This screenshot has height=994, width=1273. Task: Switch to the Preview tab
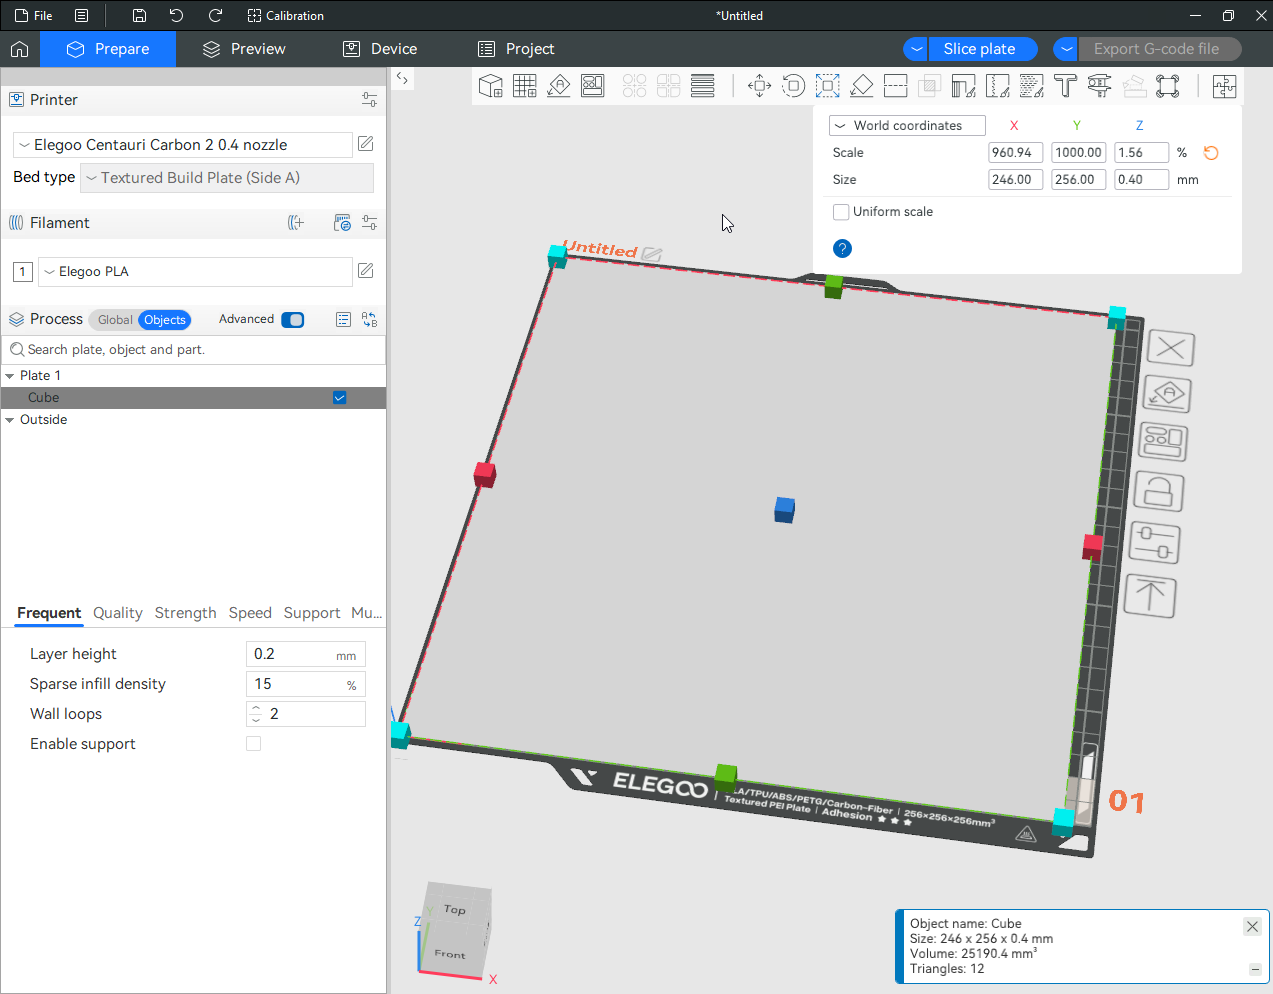pos(244,49)
